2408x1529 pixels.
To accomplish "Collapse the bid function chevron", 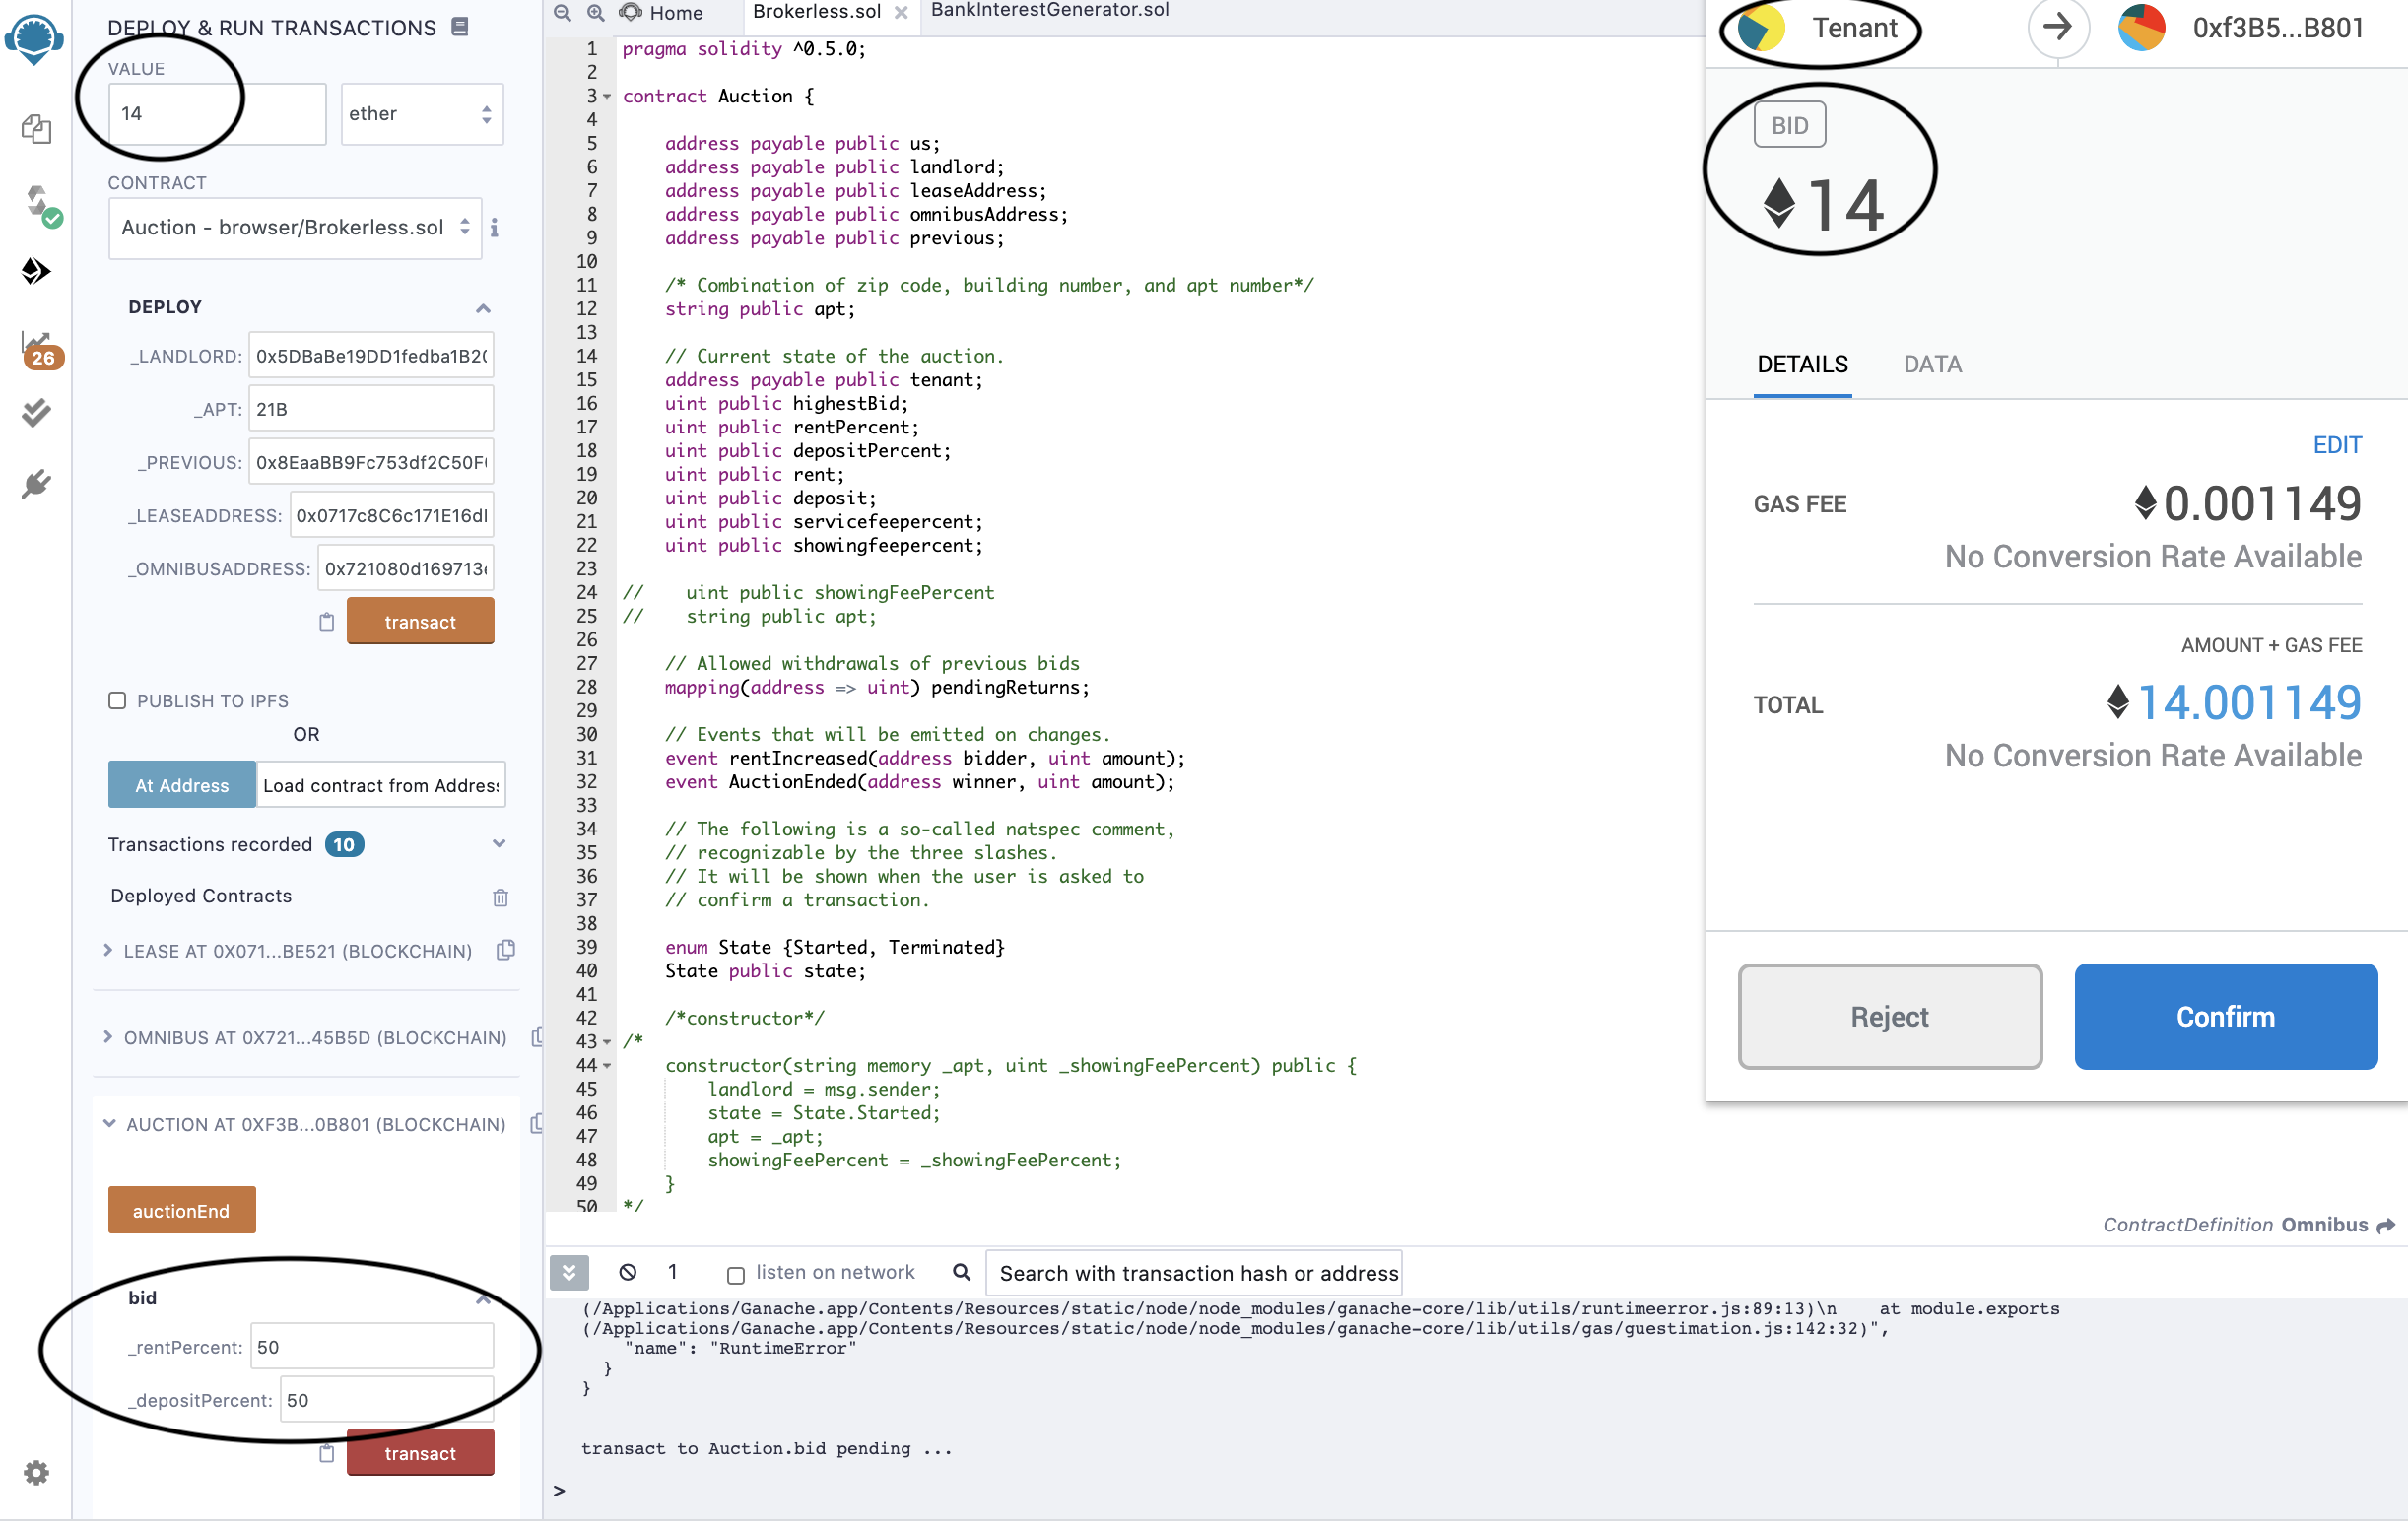I will 484,1298.
